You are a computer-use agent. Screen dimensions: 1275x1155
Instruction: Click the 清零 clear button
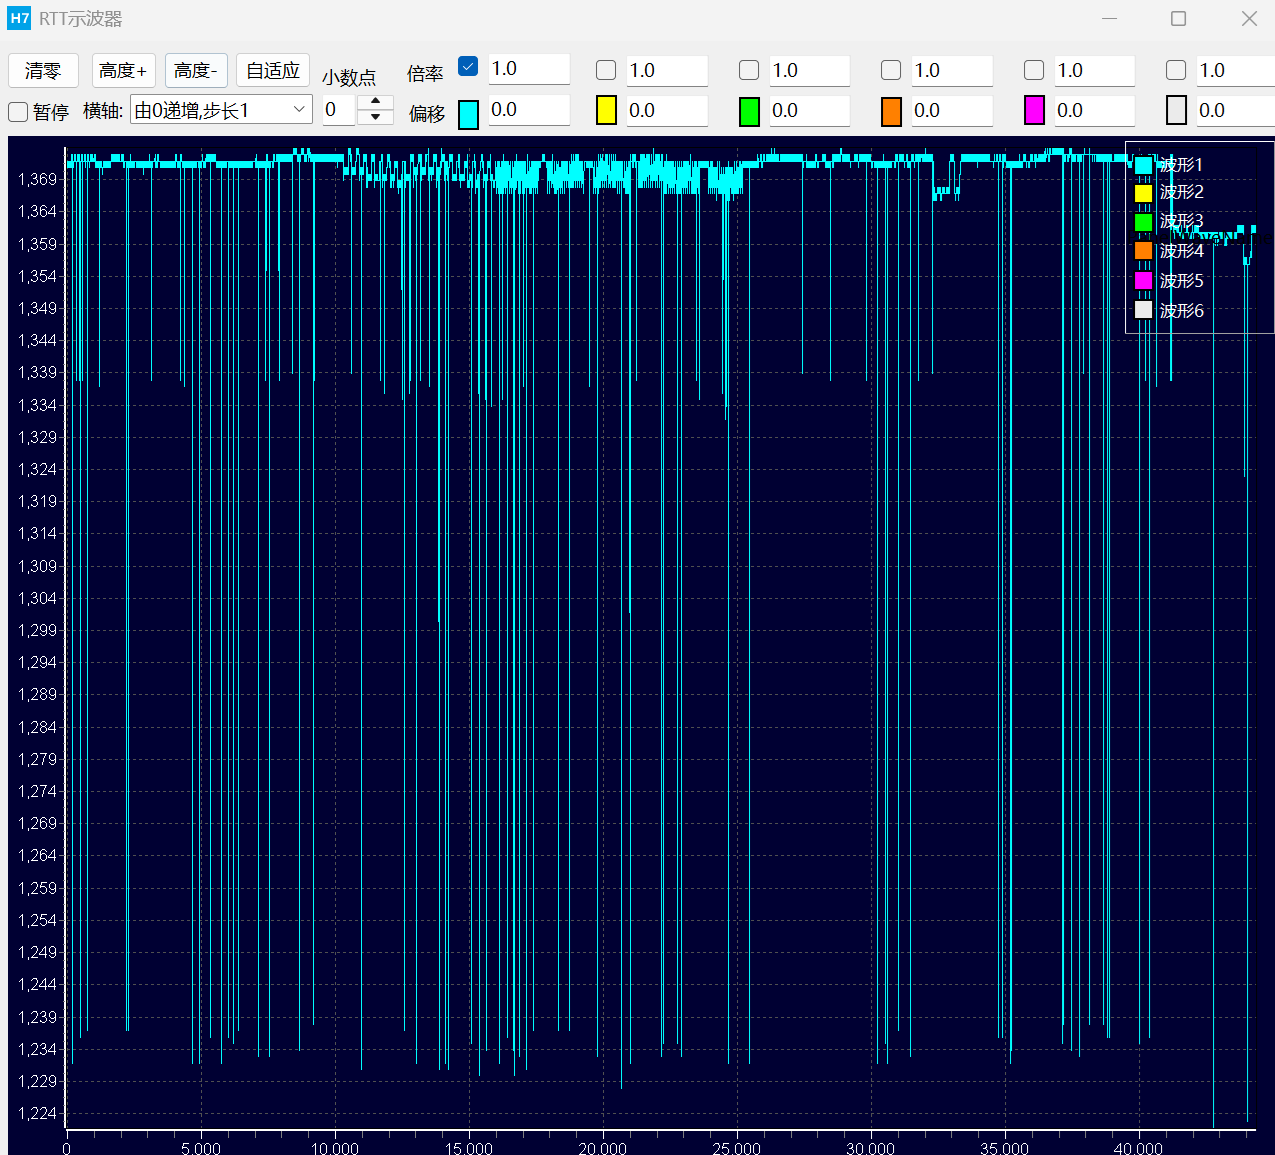[43, 71]
